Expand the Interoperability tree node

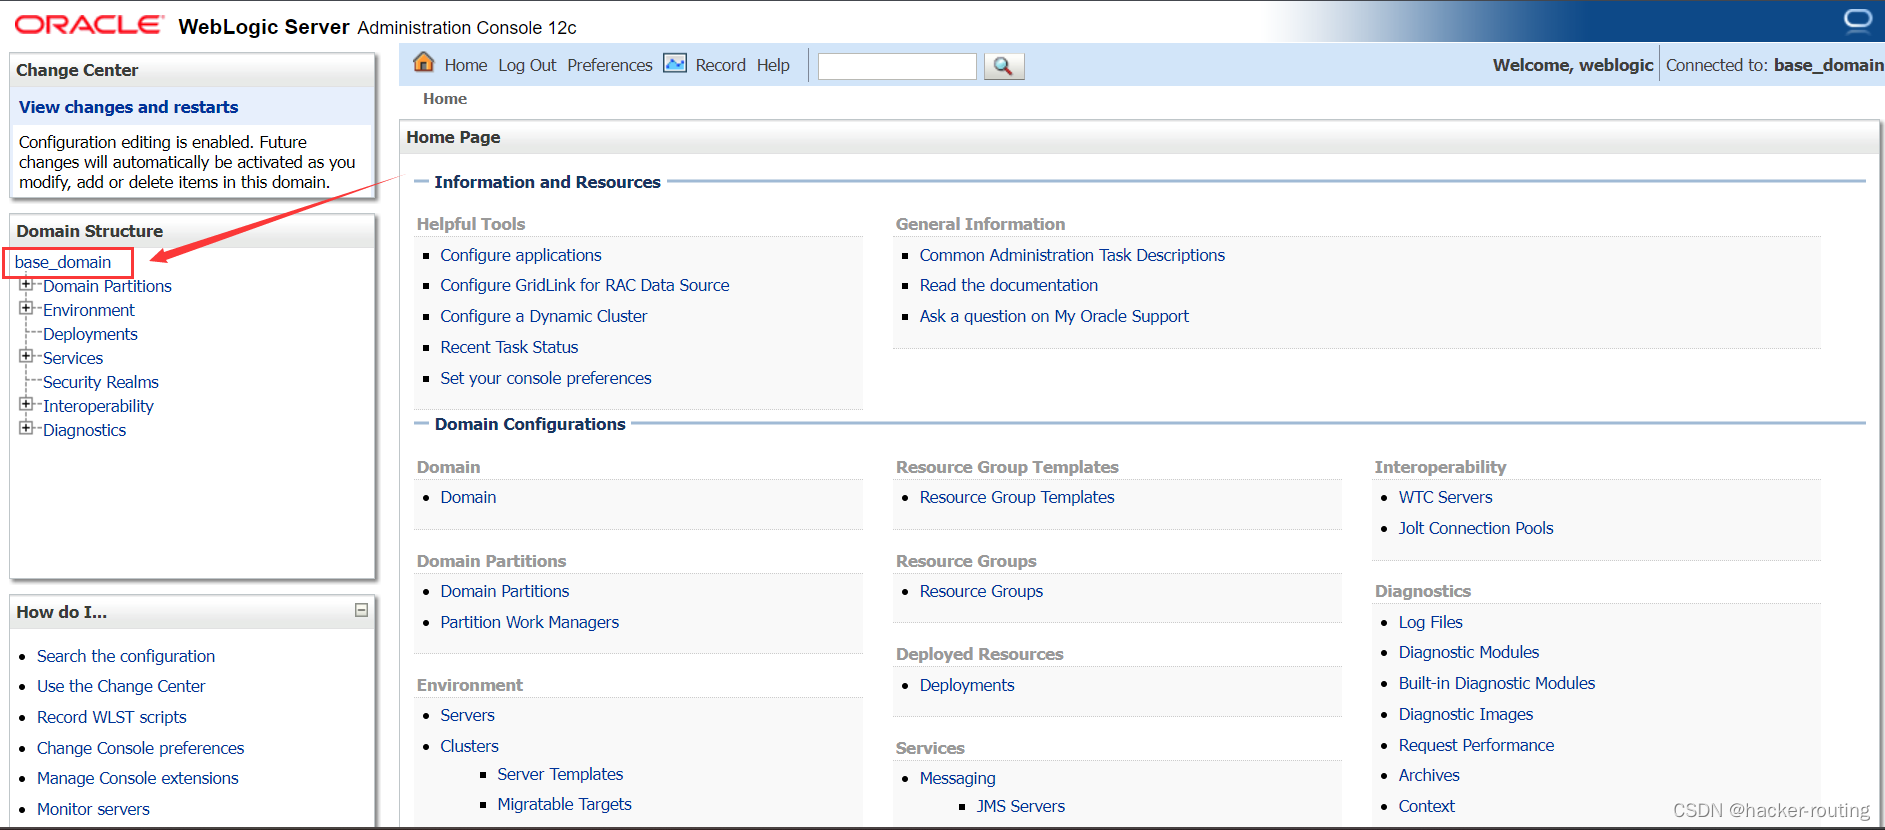[26, 405]
